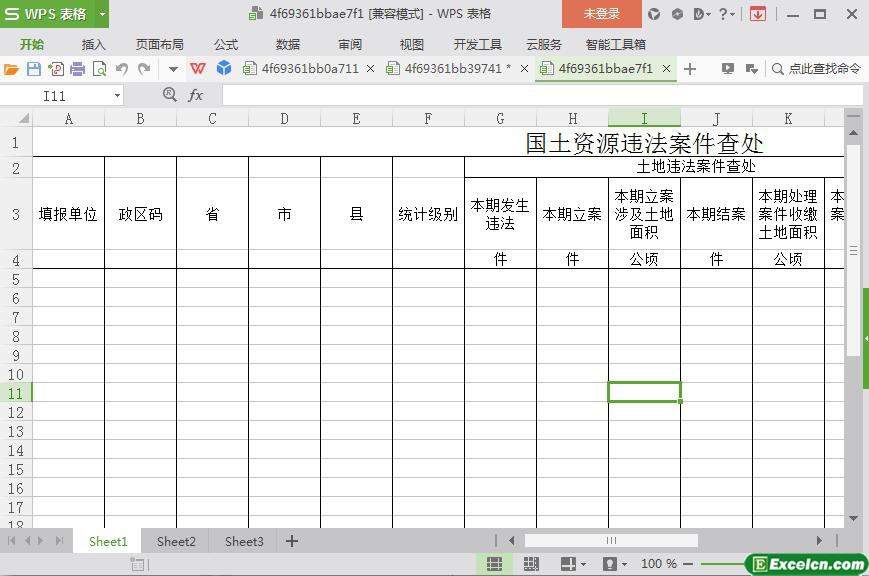Open the WPS 表格 application menu arrow
This screenshot has width=869, height=576.
click(x=102, y=14)
